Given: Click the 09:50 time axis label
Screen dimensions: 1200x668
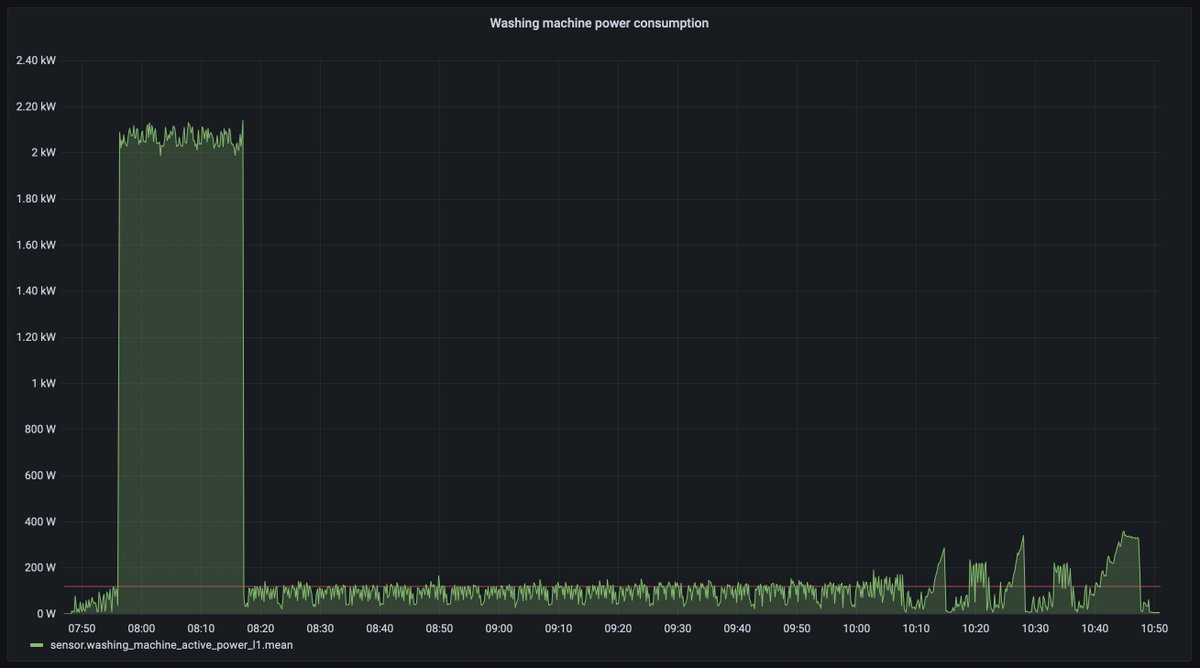Looking at the screenshot, I should (797, 628).
